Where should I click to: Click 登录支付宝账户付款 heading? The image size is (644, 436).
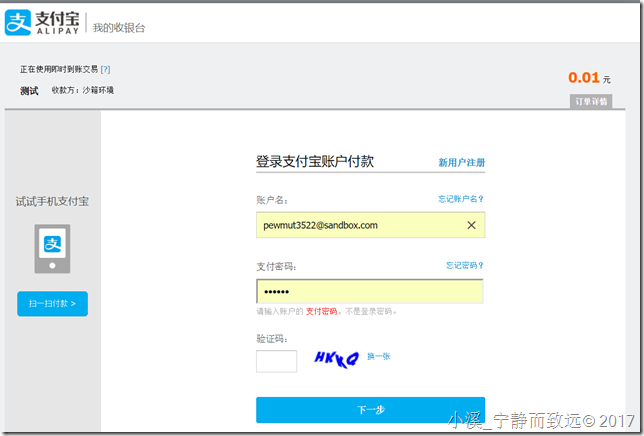[315, 161]
